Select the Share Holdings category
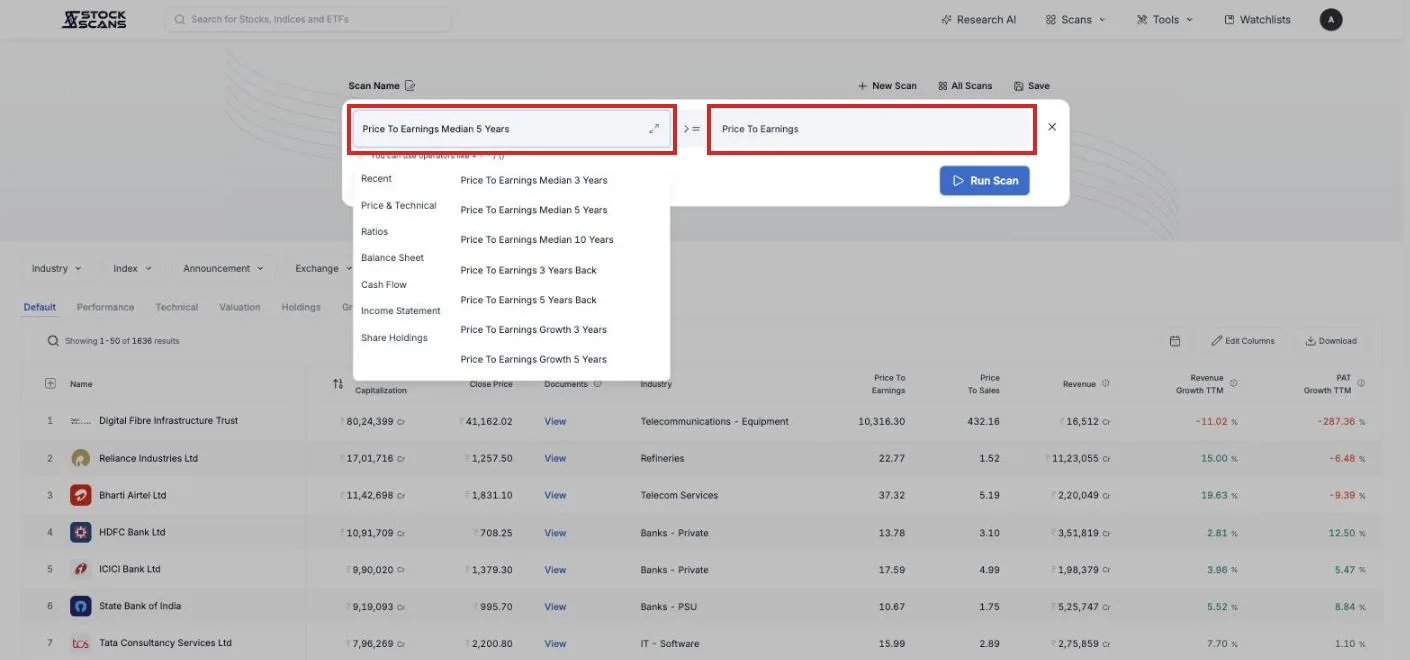1410x660 pixels. pyautogui.click(x=394, y=338)
